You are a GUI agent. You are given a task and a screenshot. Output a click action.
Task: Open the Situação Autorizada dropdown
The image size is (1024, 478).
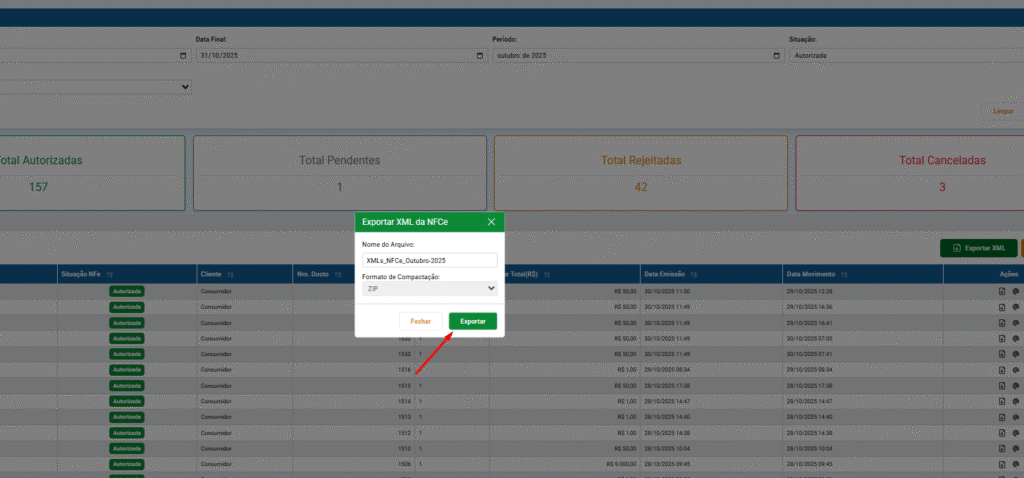point(906,56)
